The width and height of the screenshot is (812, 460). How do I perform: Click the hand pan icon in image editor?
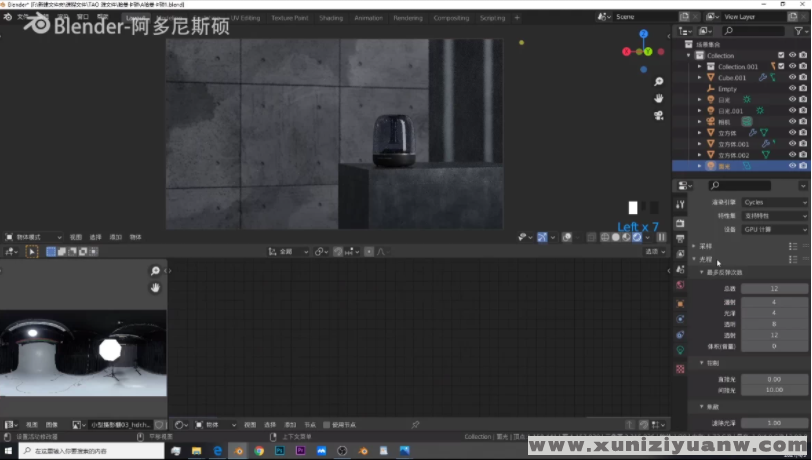(x=155, y=288)
